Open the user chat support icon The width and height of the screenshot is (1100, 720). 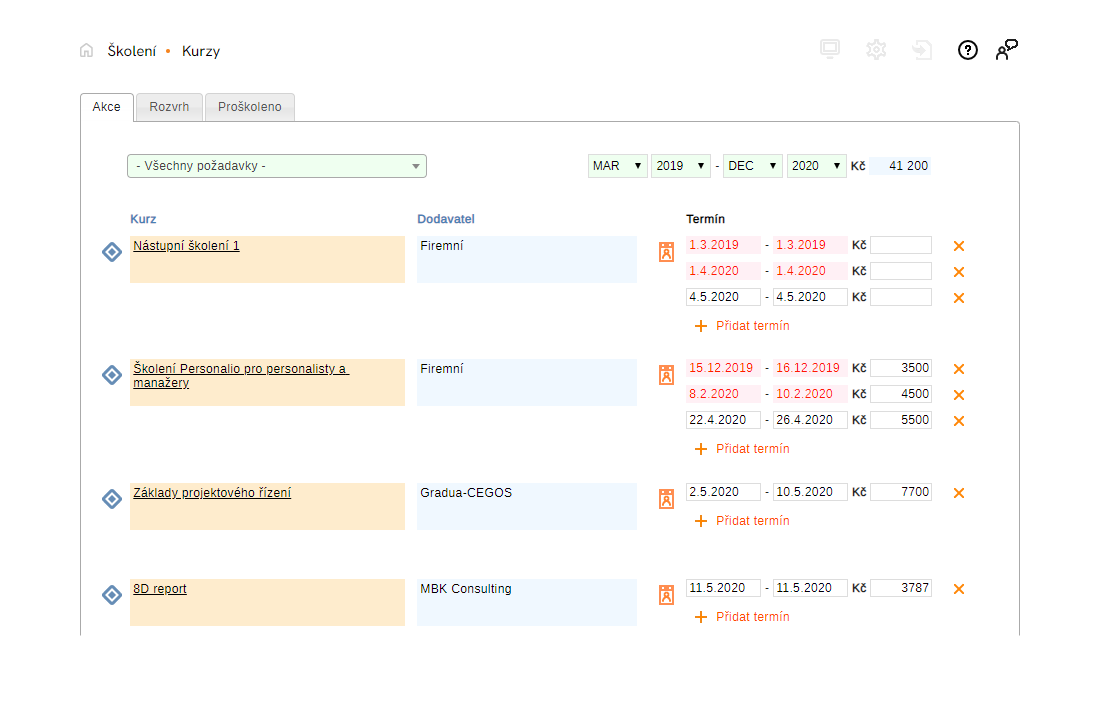(x=1006, y=50)
